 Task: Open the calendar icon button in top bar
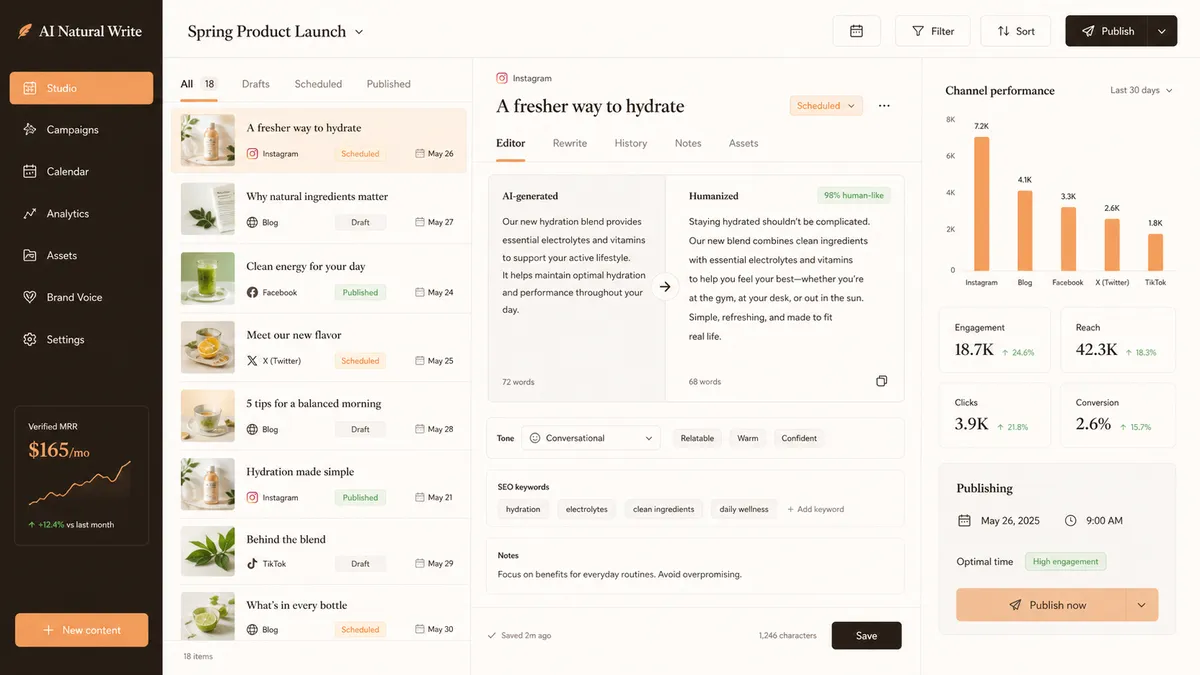[856, 31]
